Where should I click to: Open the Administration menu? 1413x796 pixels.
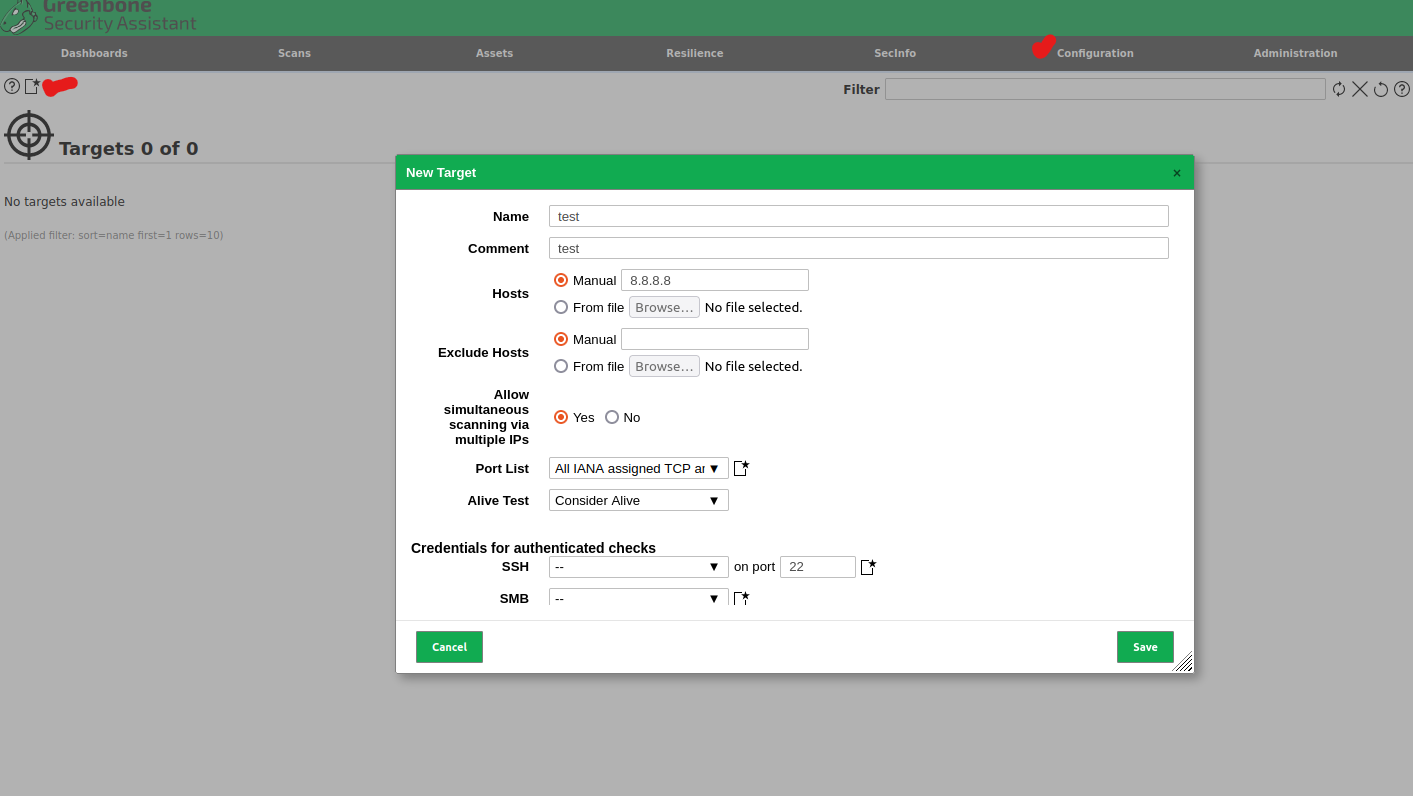tap(1295, 53)
